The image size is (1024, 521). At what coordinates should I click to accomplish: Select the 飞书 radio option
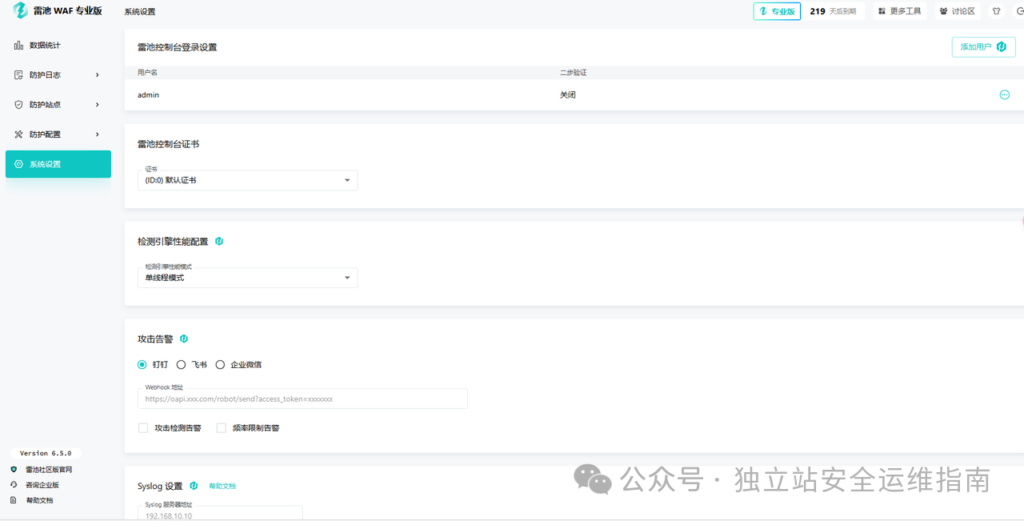[x=181, y=364]
